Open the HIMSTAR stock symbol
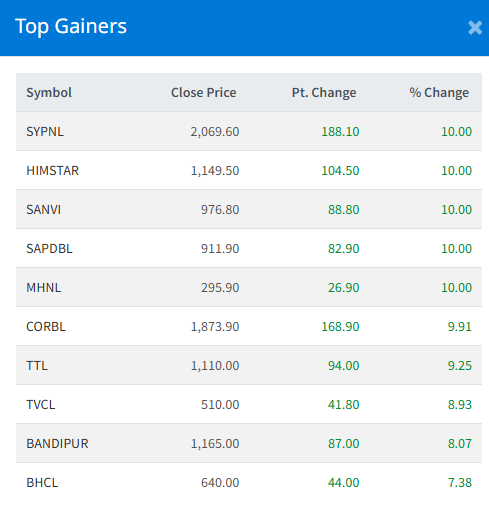 (x=53, y=170)
